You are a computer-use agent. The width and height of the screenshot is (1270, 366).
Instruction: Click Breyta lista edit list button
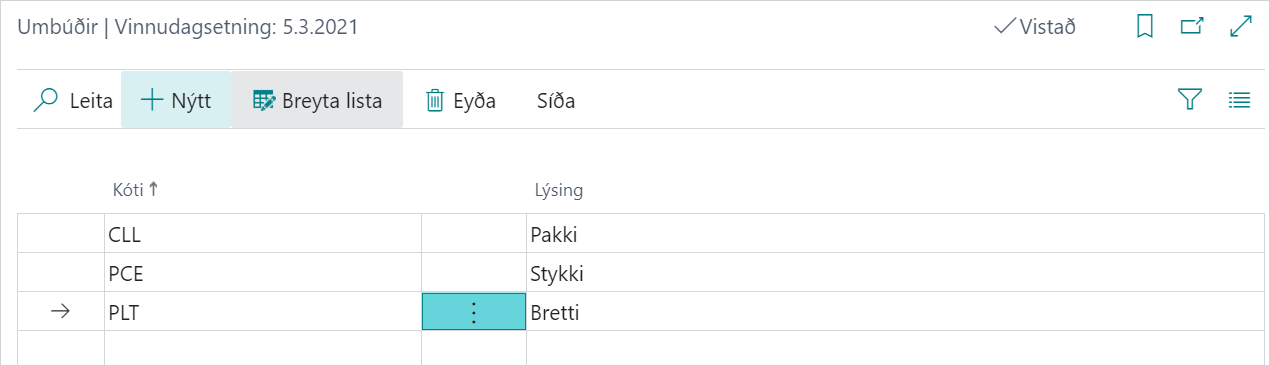[317, 100]
